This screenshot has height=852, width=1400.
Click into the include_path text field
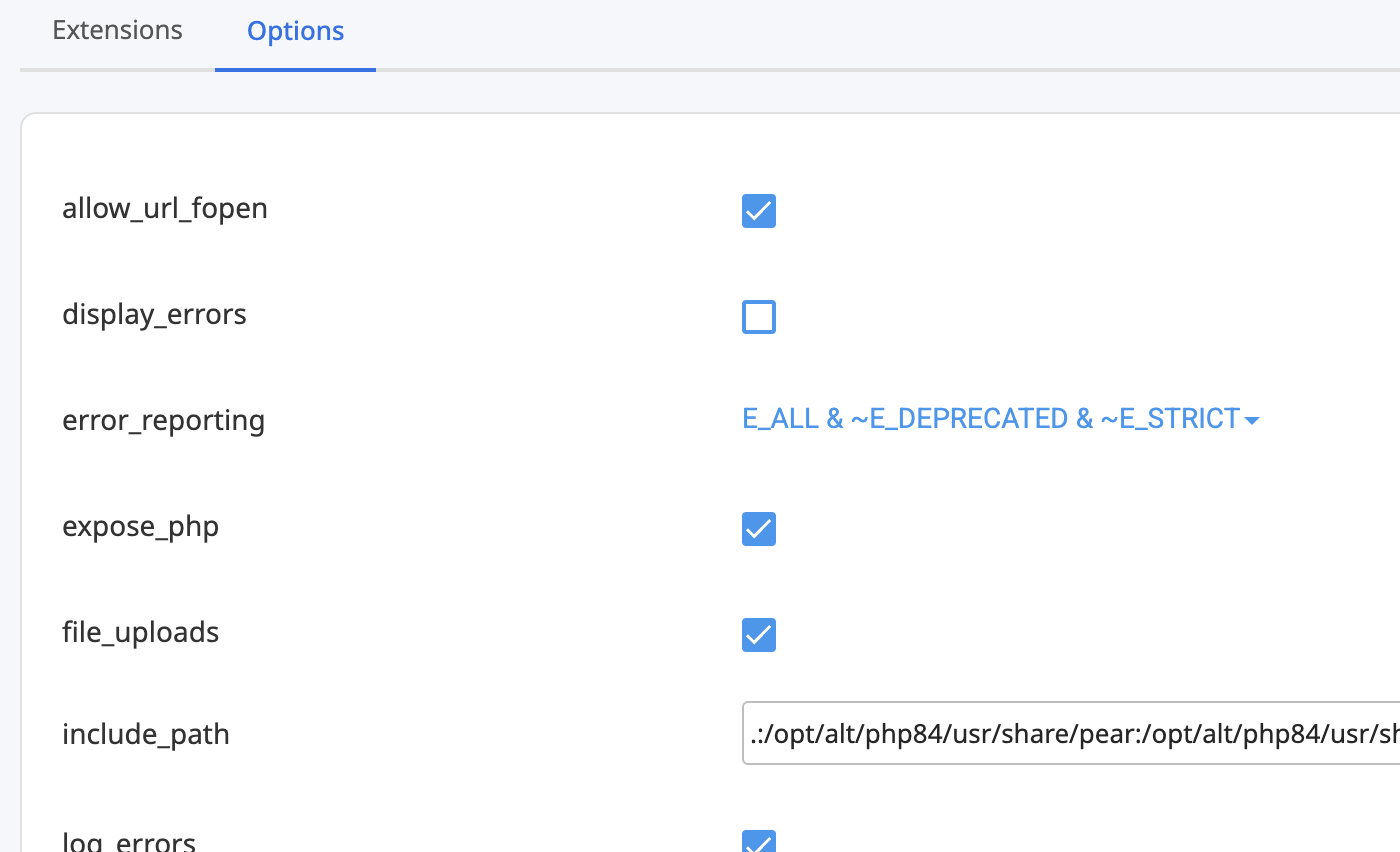pyautogui.click(x=1071, y=734)
